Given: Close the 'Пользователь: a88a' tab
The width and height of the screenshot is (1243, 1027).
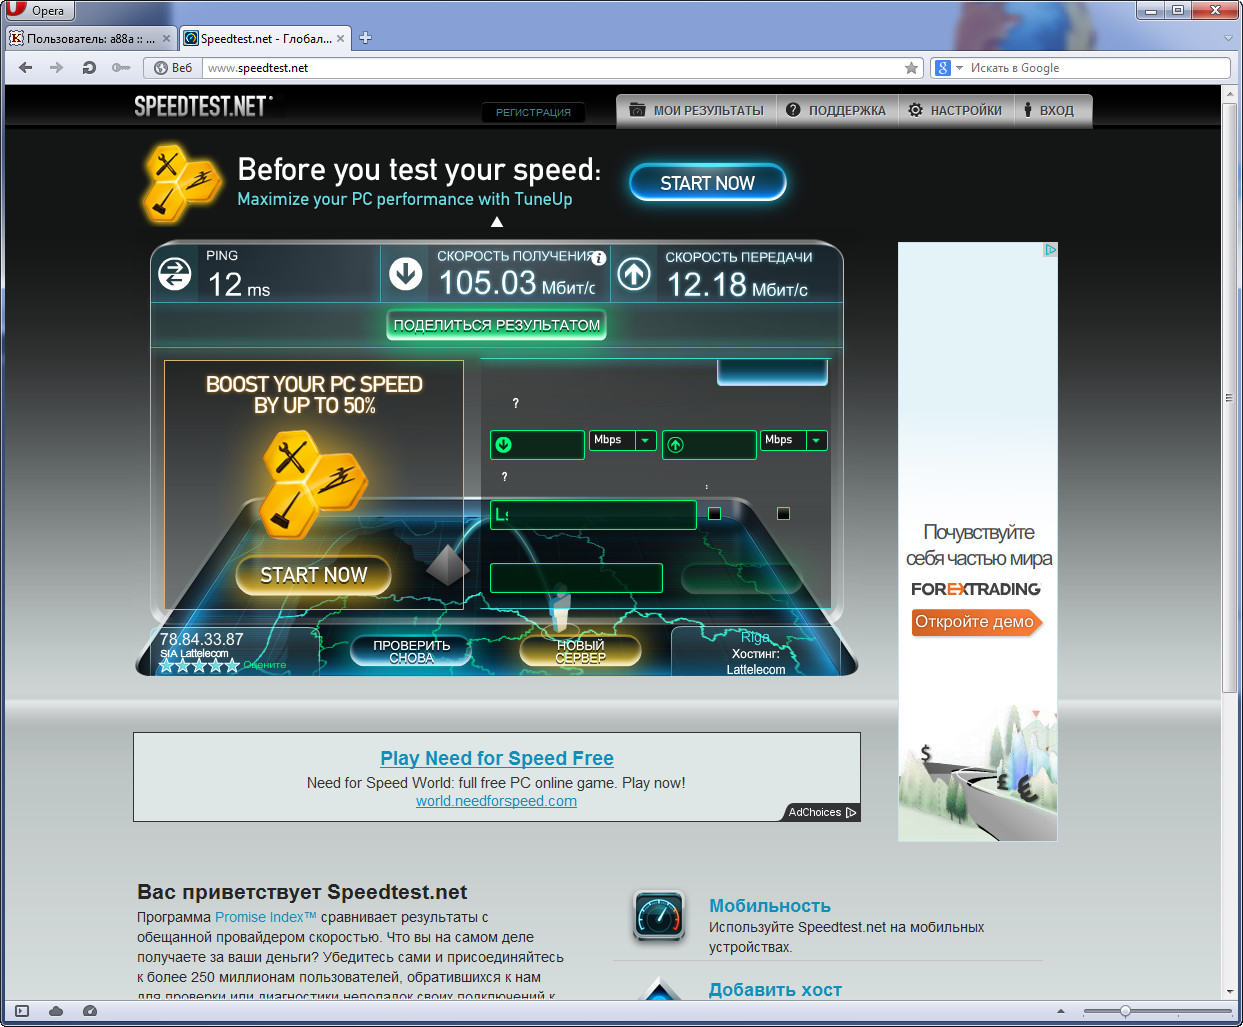Looking at the screenshot, I should click(166, 39).
